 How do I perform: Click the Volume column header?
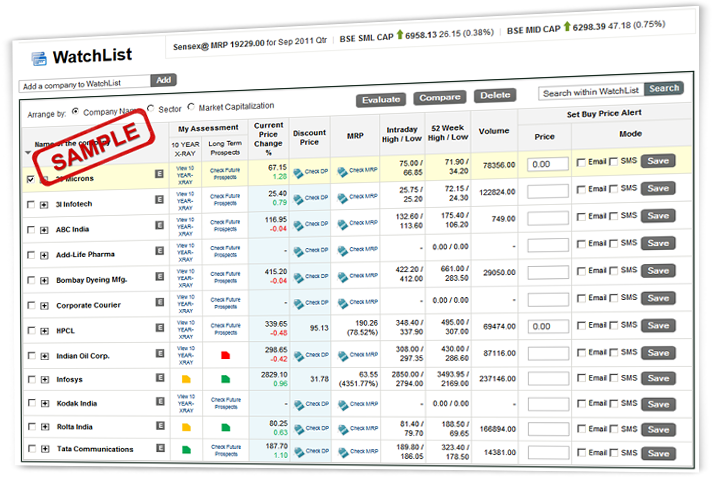coord(494,131)
